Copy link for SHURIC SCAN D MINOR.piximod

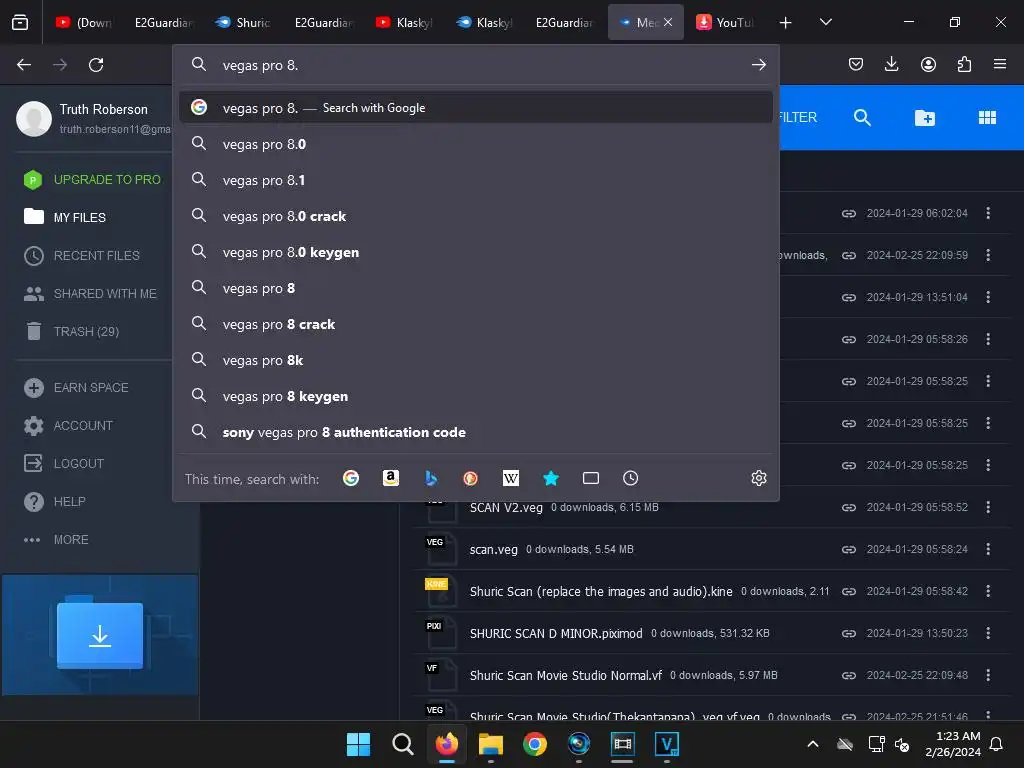click(848, 633)
